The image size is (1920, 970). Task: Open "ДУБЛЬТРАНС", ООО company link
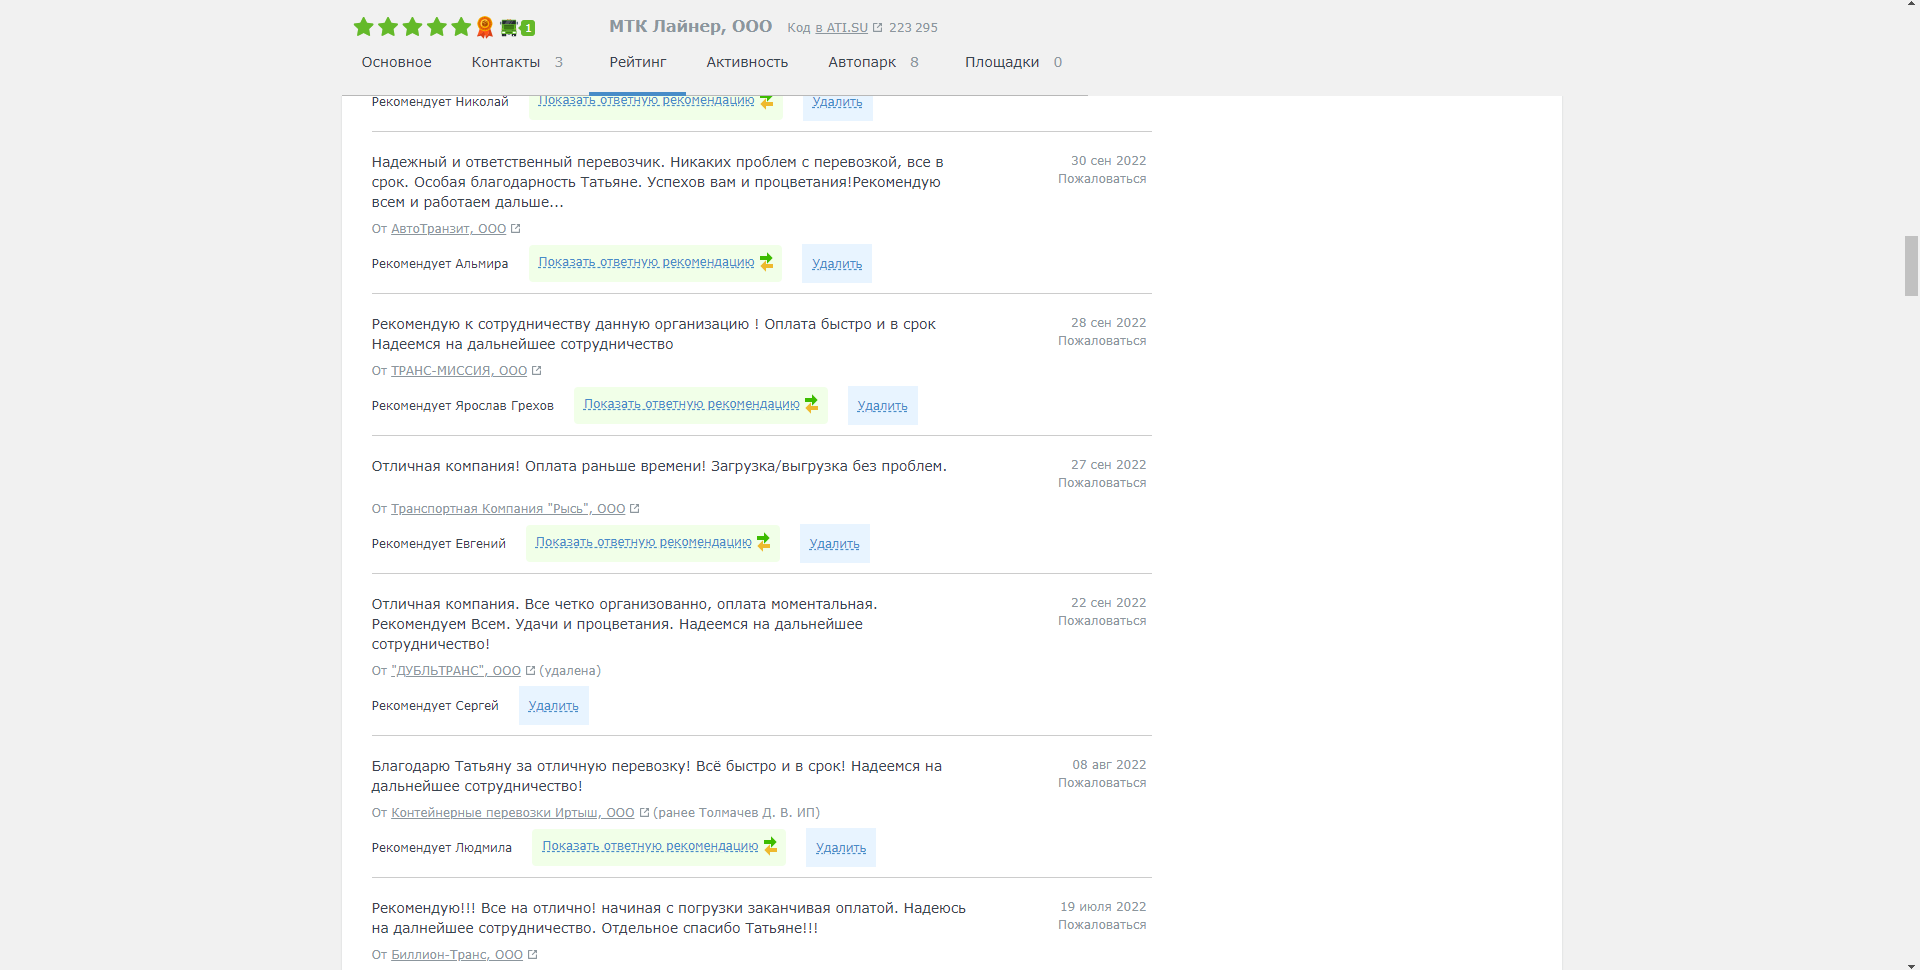coord(456,671)
